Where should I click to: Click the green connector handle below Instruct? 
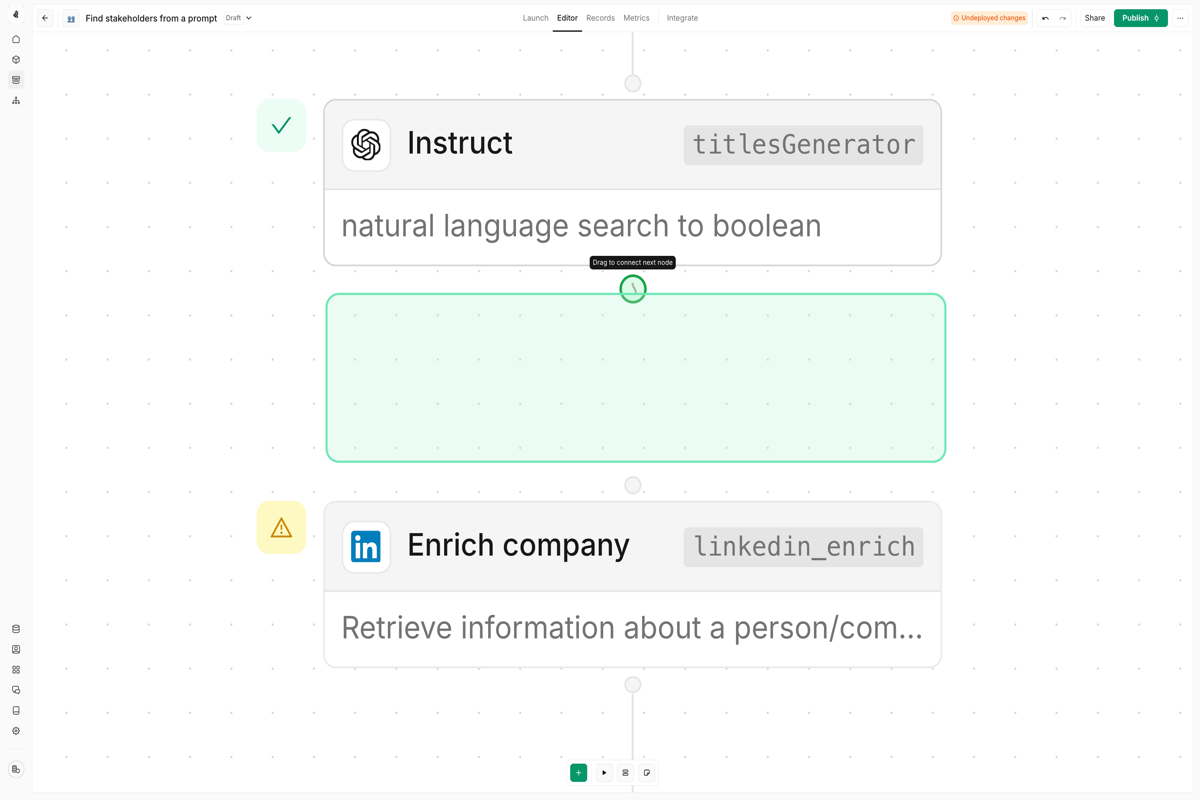click(633, 289)
